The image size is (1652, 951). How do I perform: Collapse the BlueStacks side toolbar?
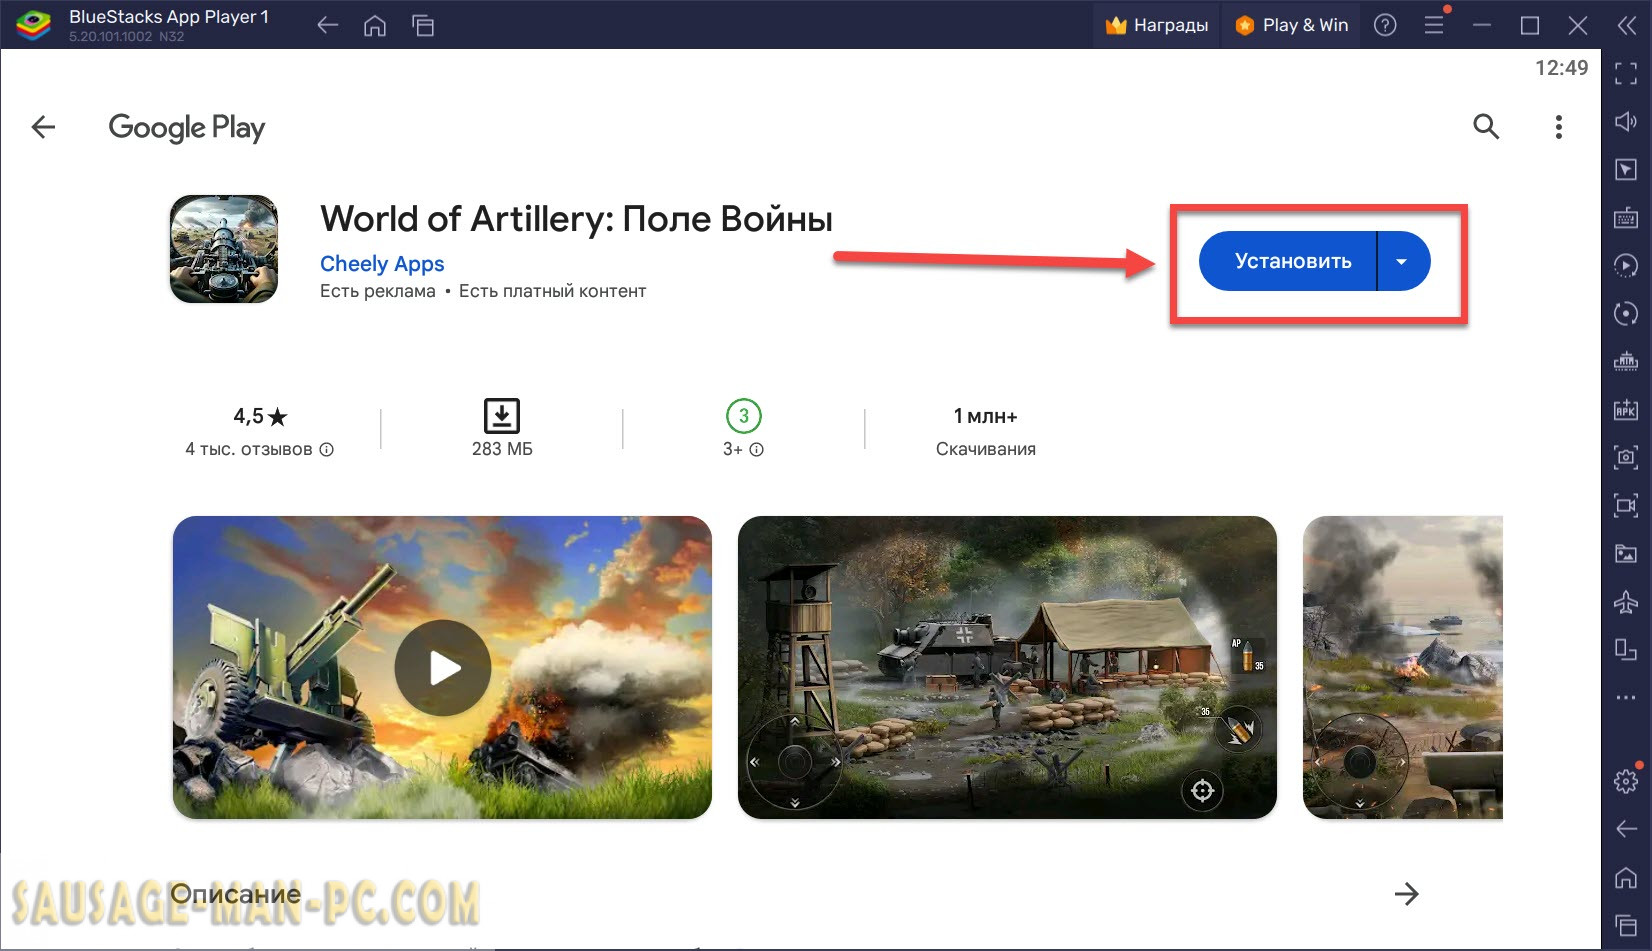point(1626,25)
